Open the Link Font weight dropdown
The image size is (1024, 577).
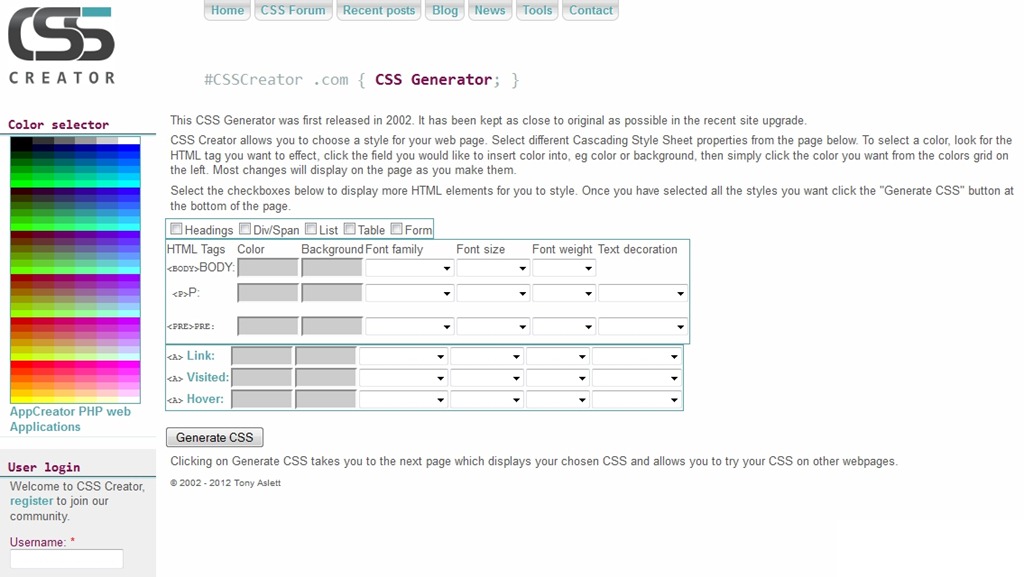pyautogui.click(x=557, y=356)
